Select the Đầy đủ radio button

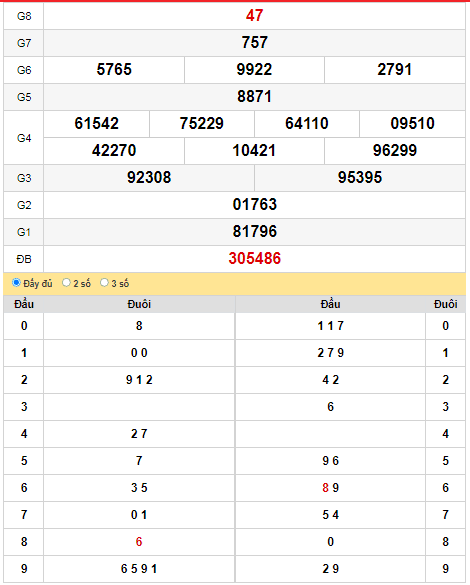tap(16, 282)
